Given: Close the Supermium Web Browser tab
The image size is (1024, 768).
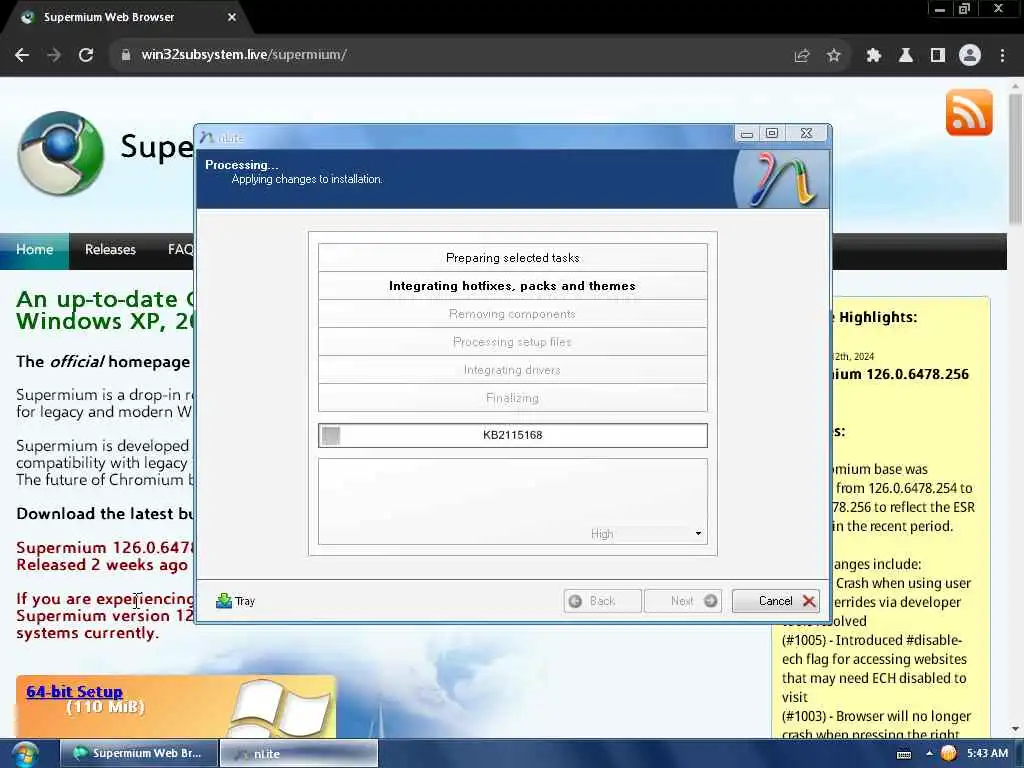Looking at the screenshot, I should point(232,18).
